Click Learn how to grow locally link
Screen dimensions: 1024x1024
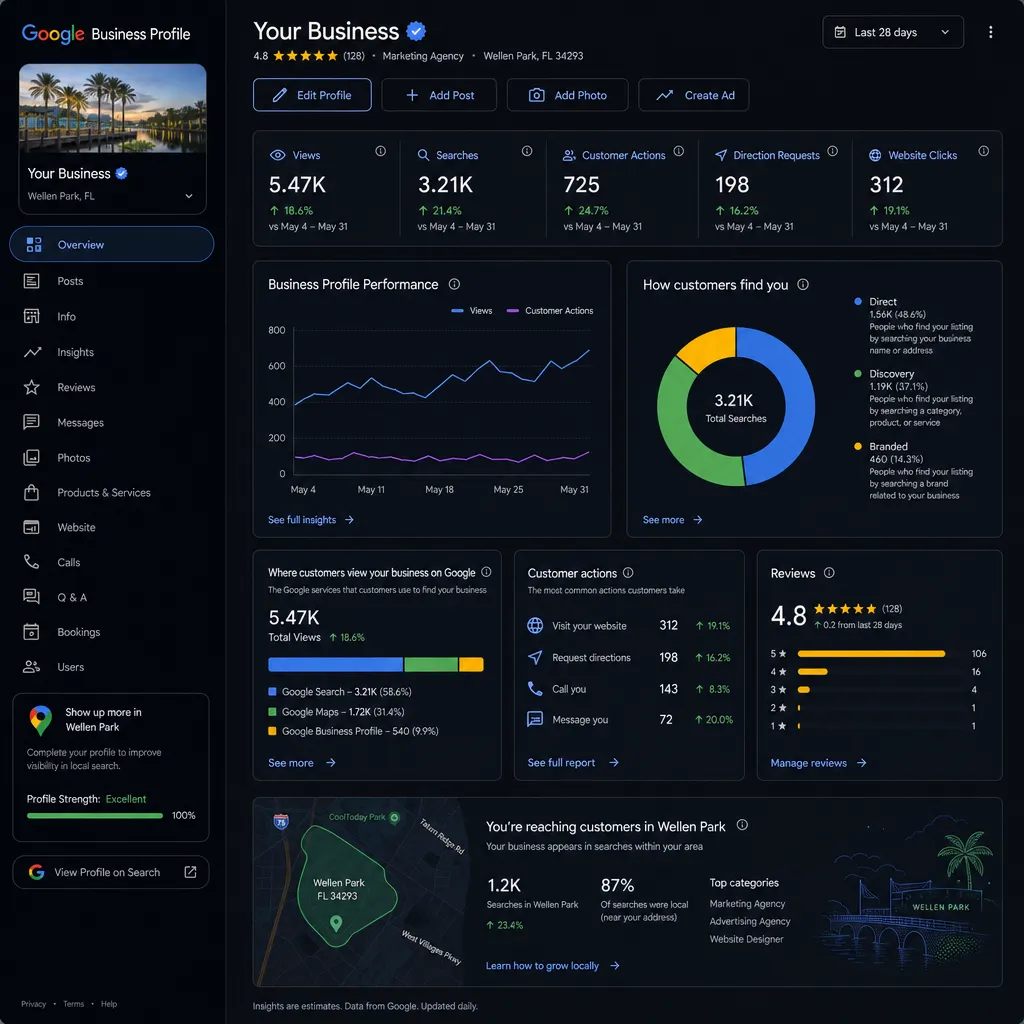coord(552,966)
